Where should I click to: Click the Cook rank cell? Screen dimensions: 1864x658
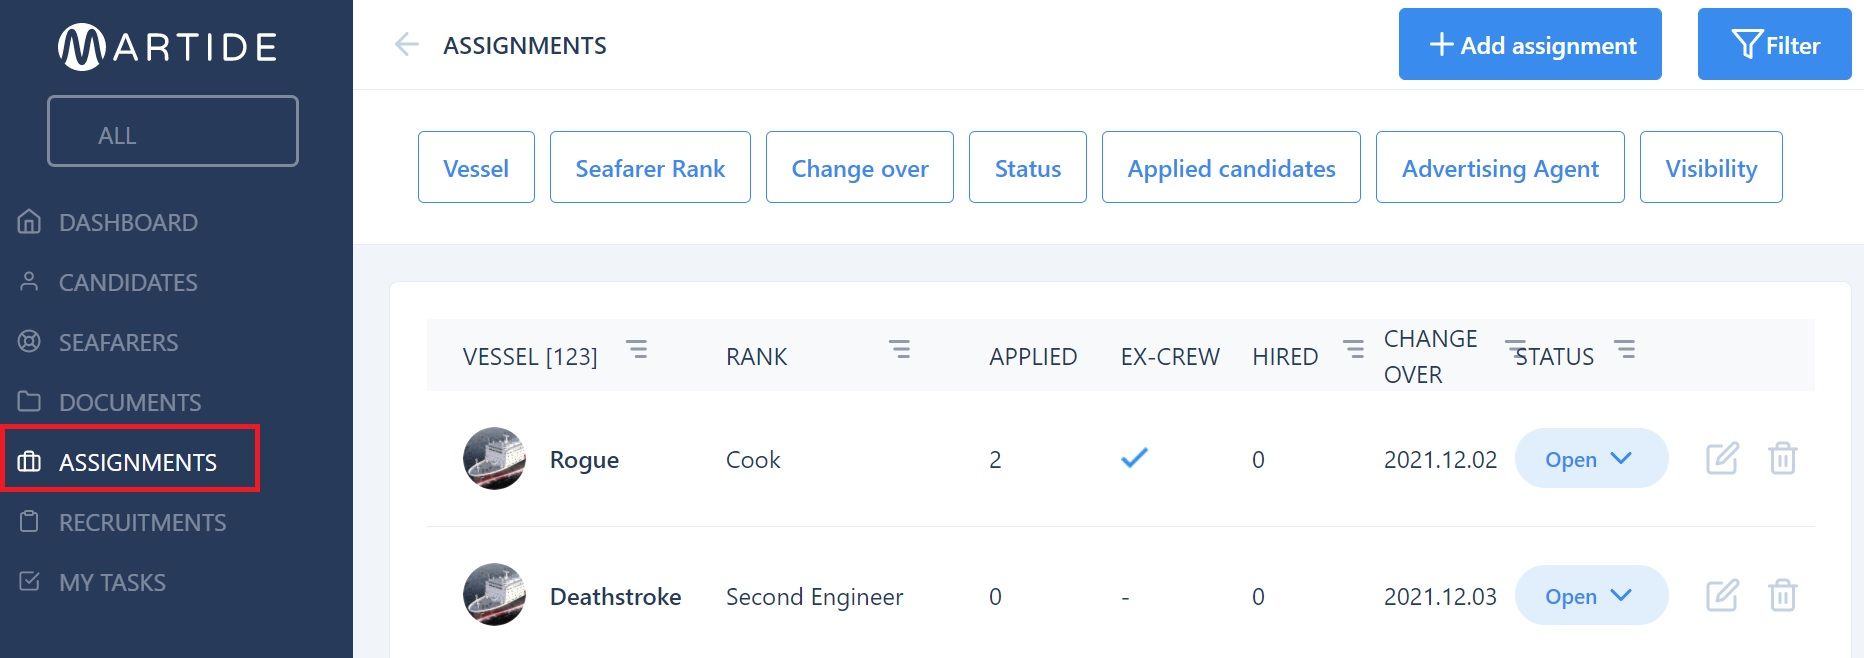(x=753, y=460)
